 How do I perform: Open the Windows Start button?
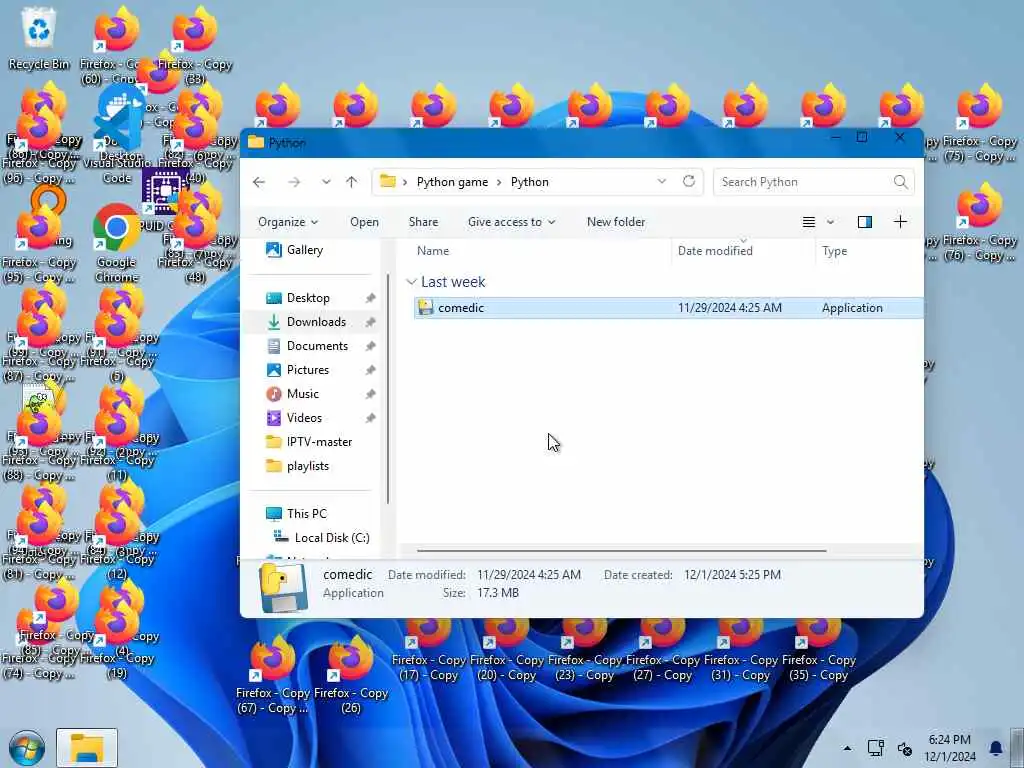click(x=27, y=748)
